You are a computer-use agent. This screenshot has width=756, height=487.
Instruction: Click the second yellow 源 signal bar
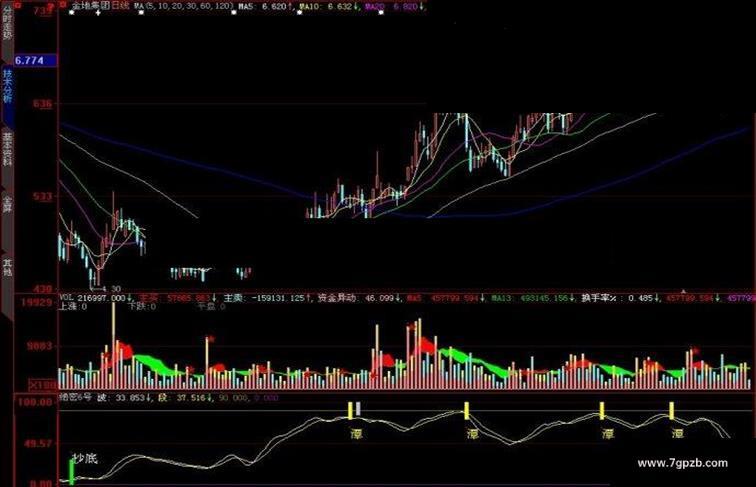point(467,410)
